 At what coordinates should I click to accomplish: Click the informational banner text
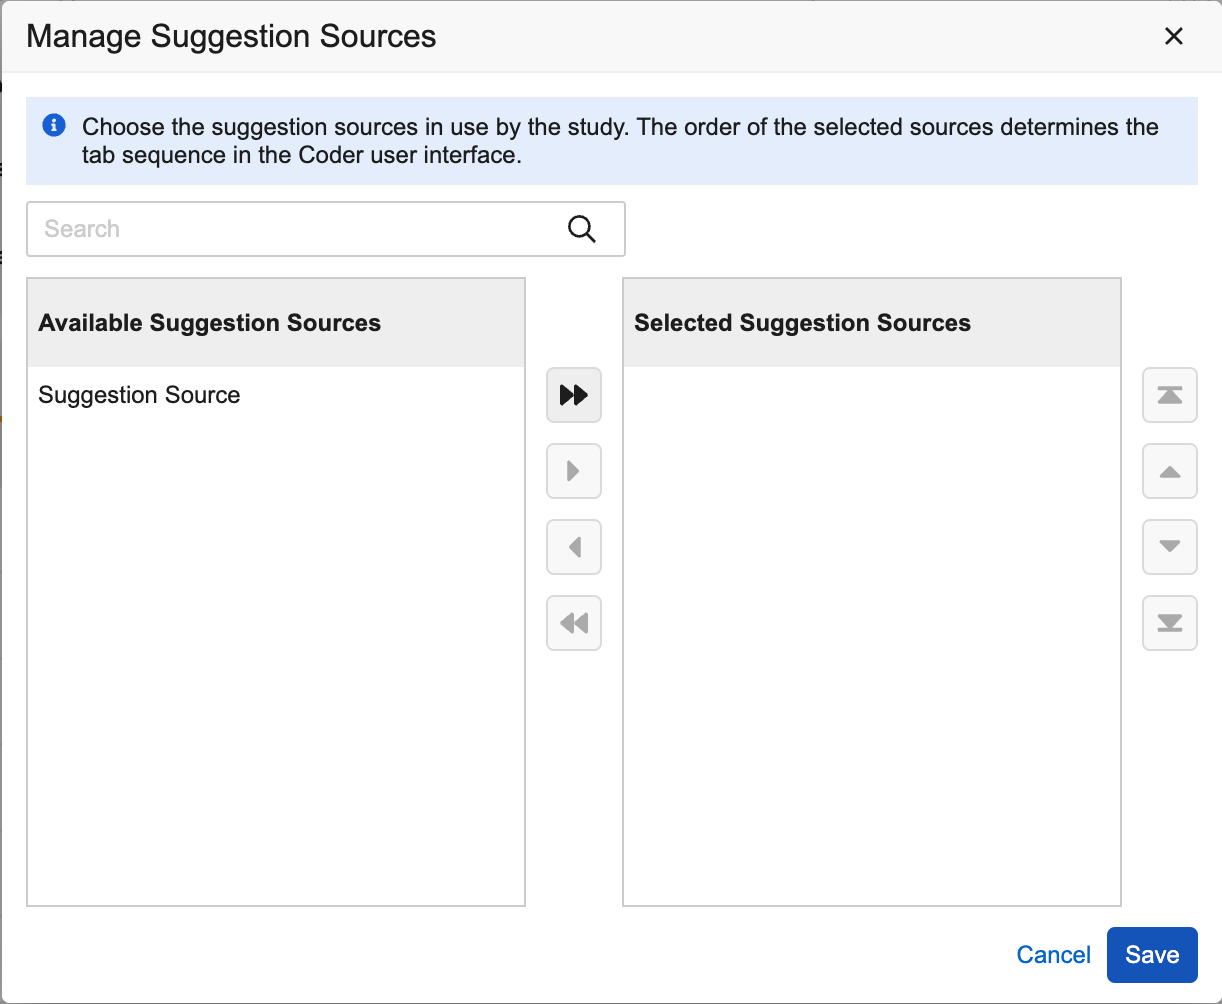[x=620, y=141]
